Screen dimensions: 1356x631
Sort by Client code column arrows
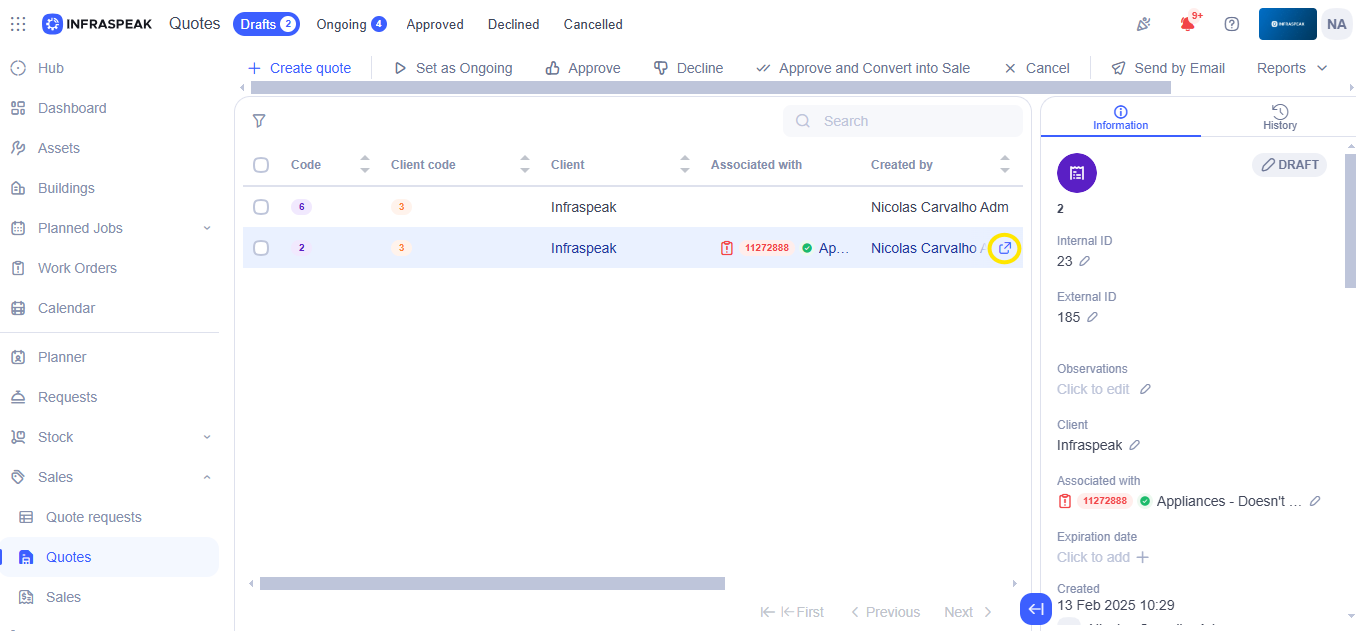(525, 165)
